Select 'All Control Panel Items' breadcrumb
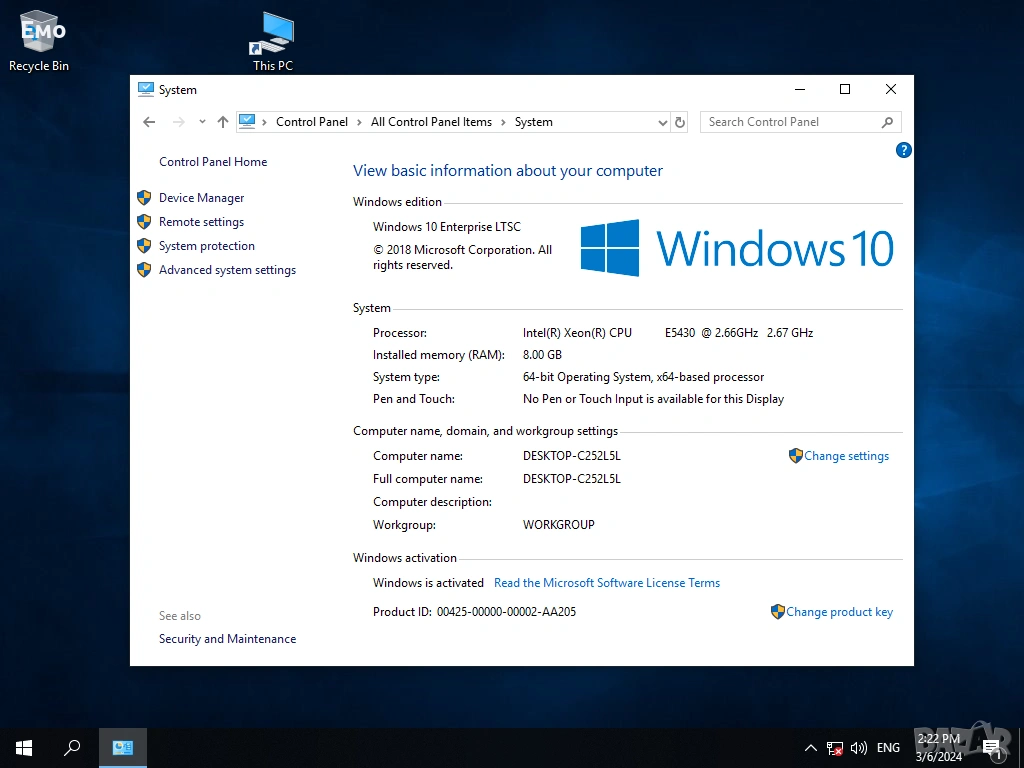The image size is (1024, 768). point(431,122)
